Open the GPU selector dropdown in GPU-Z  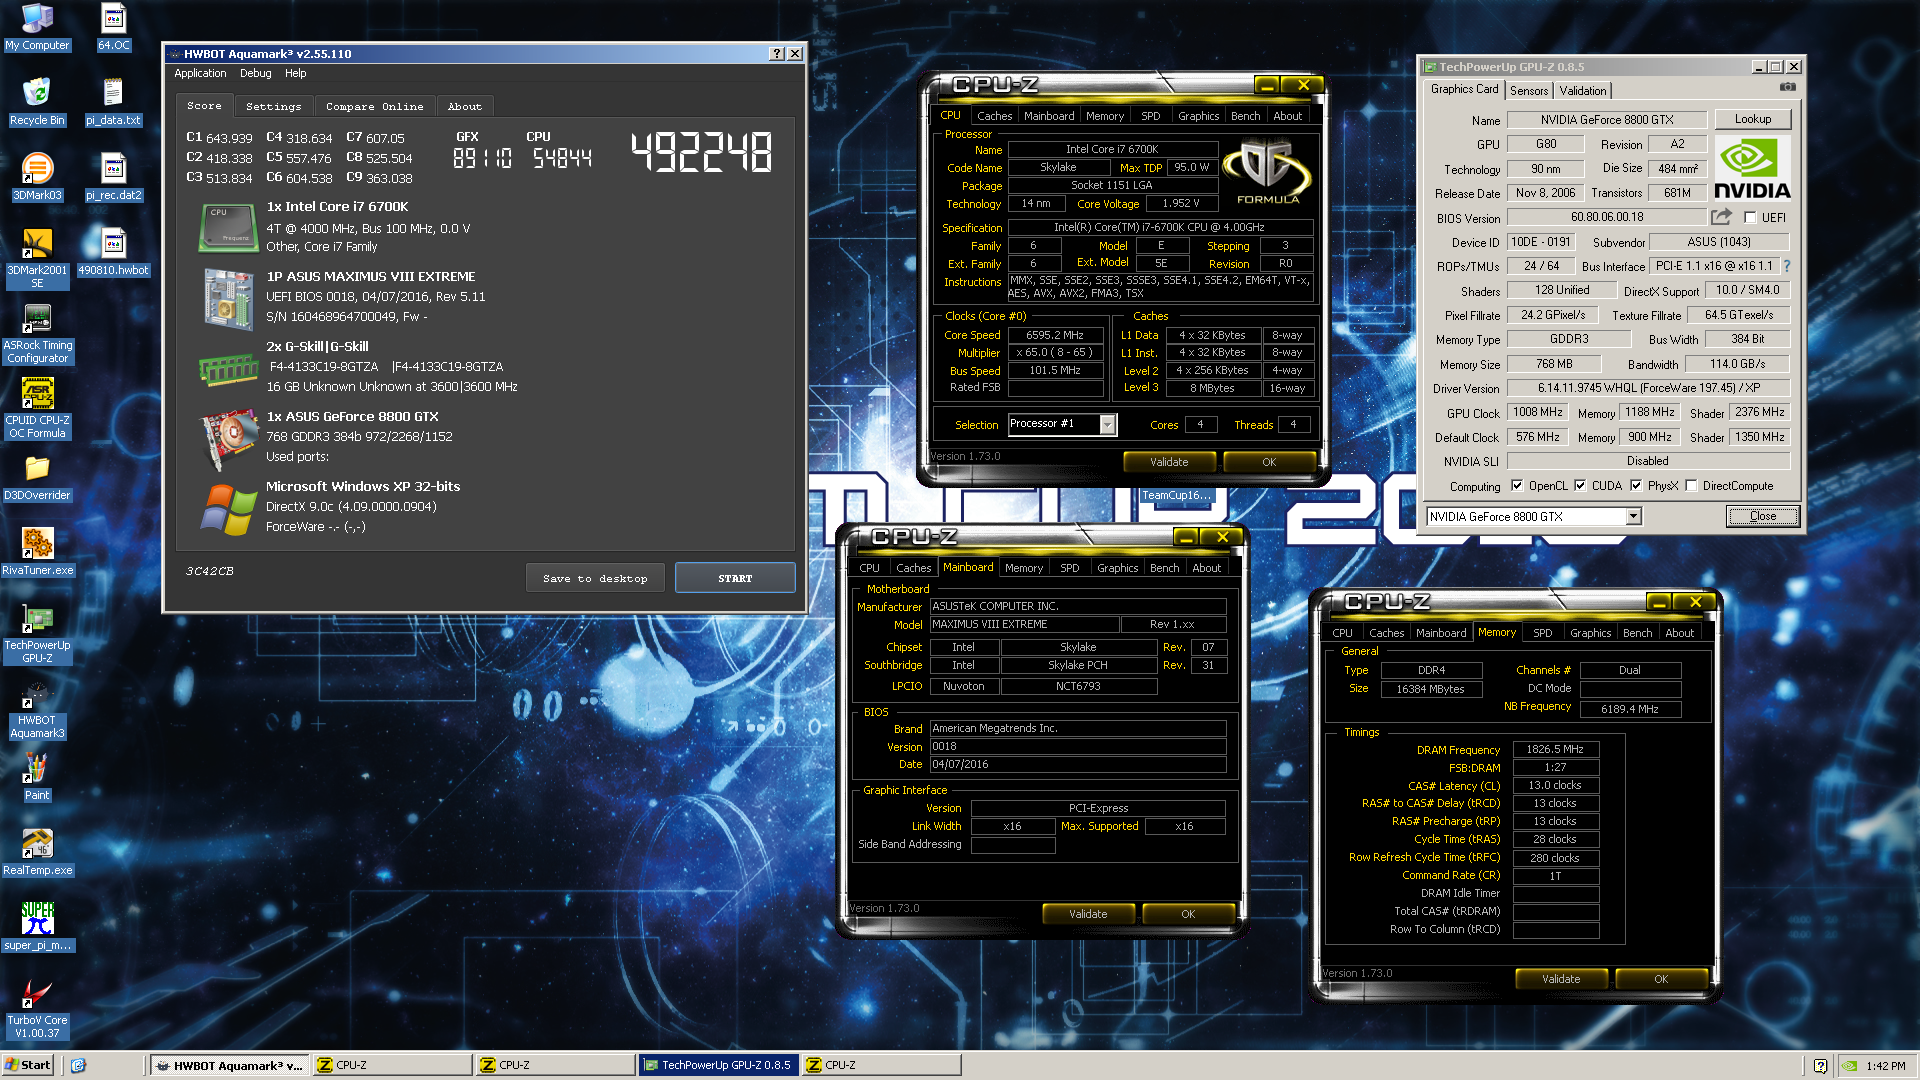1633,517
